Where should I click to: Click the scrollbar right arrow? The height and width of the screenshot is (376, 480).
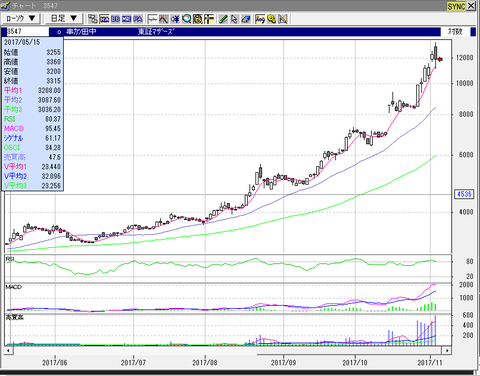coord(447,350)
